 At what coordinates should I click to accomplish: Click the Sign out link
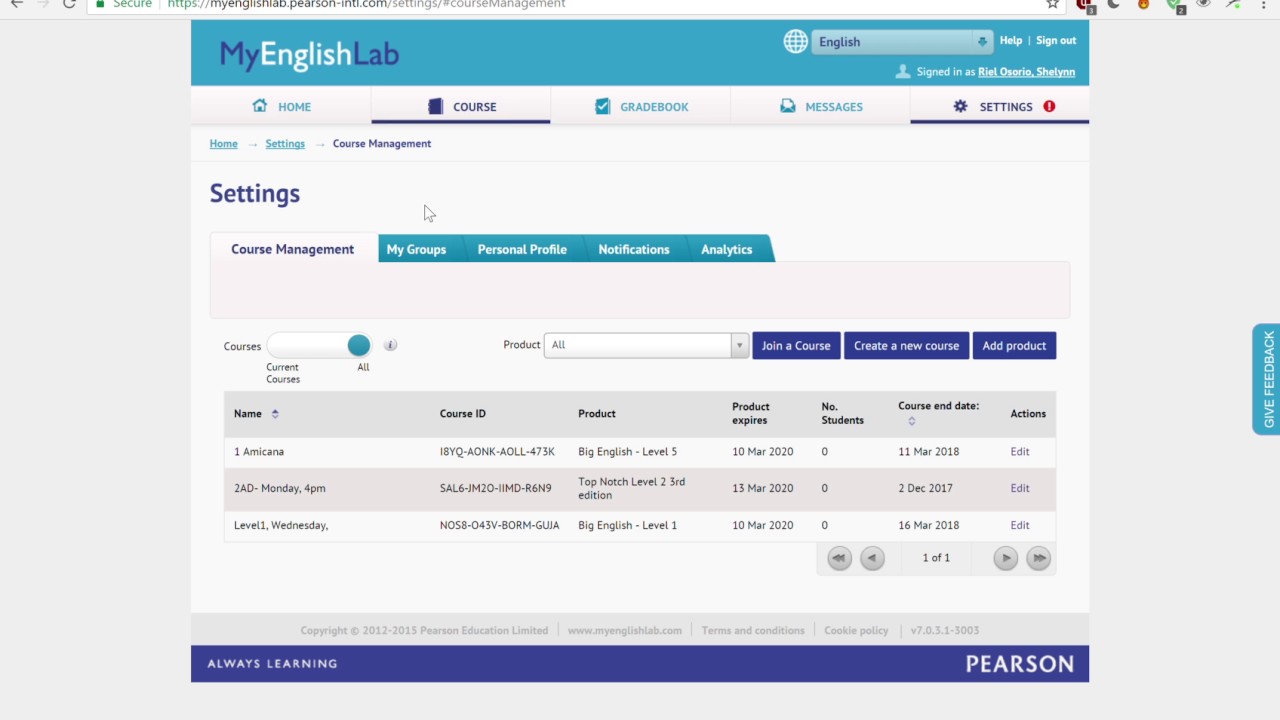point(1056,40)
